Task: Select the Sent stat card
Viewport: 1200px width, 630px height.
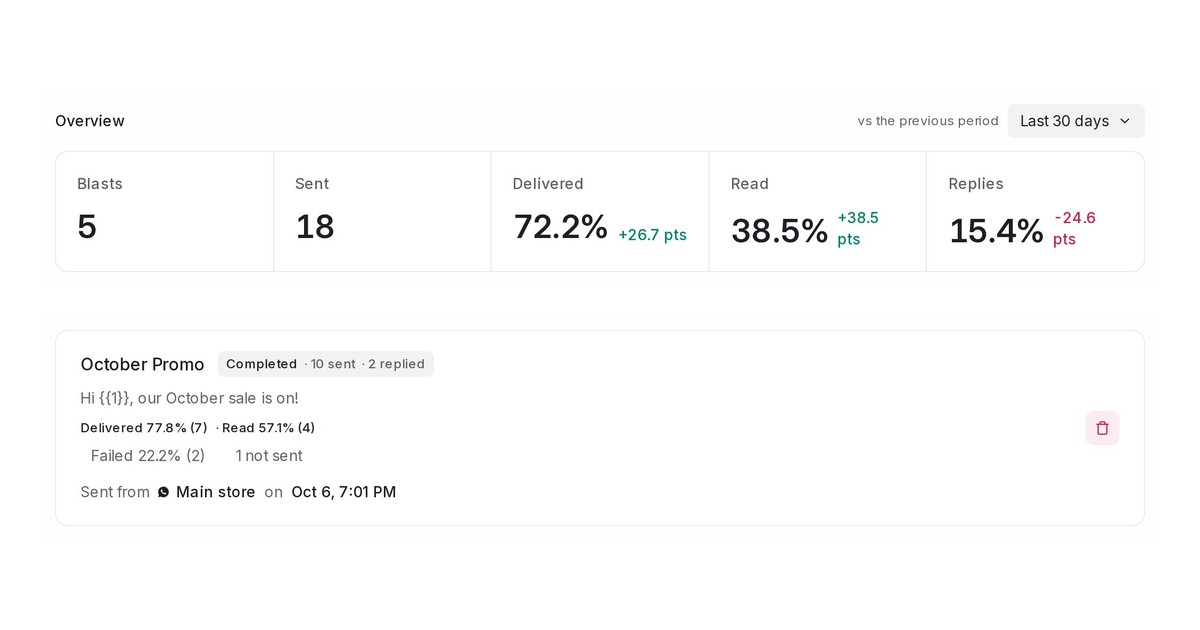Action: 382,211
